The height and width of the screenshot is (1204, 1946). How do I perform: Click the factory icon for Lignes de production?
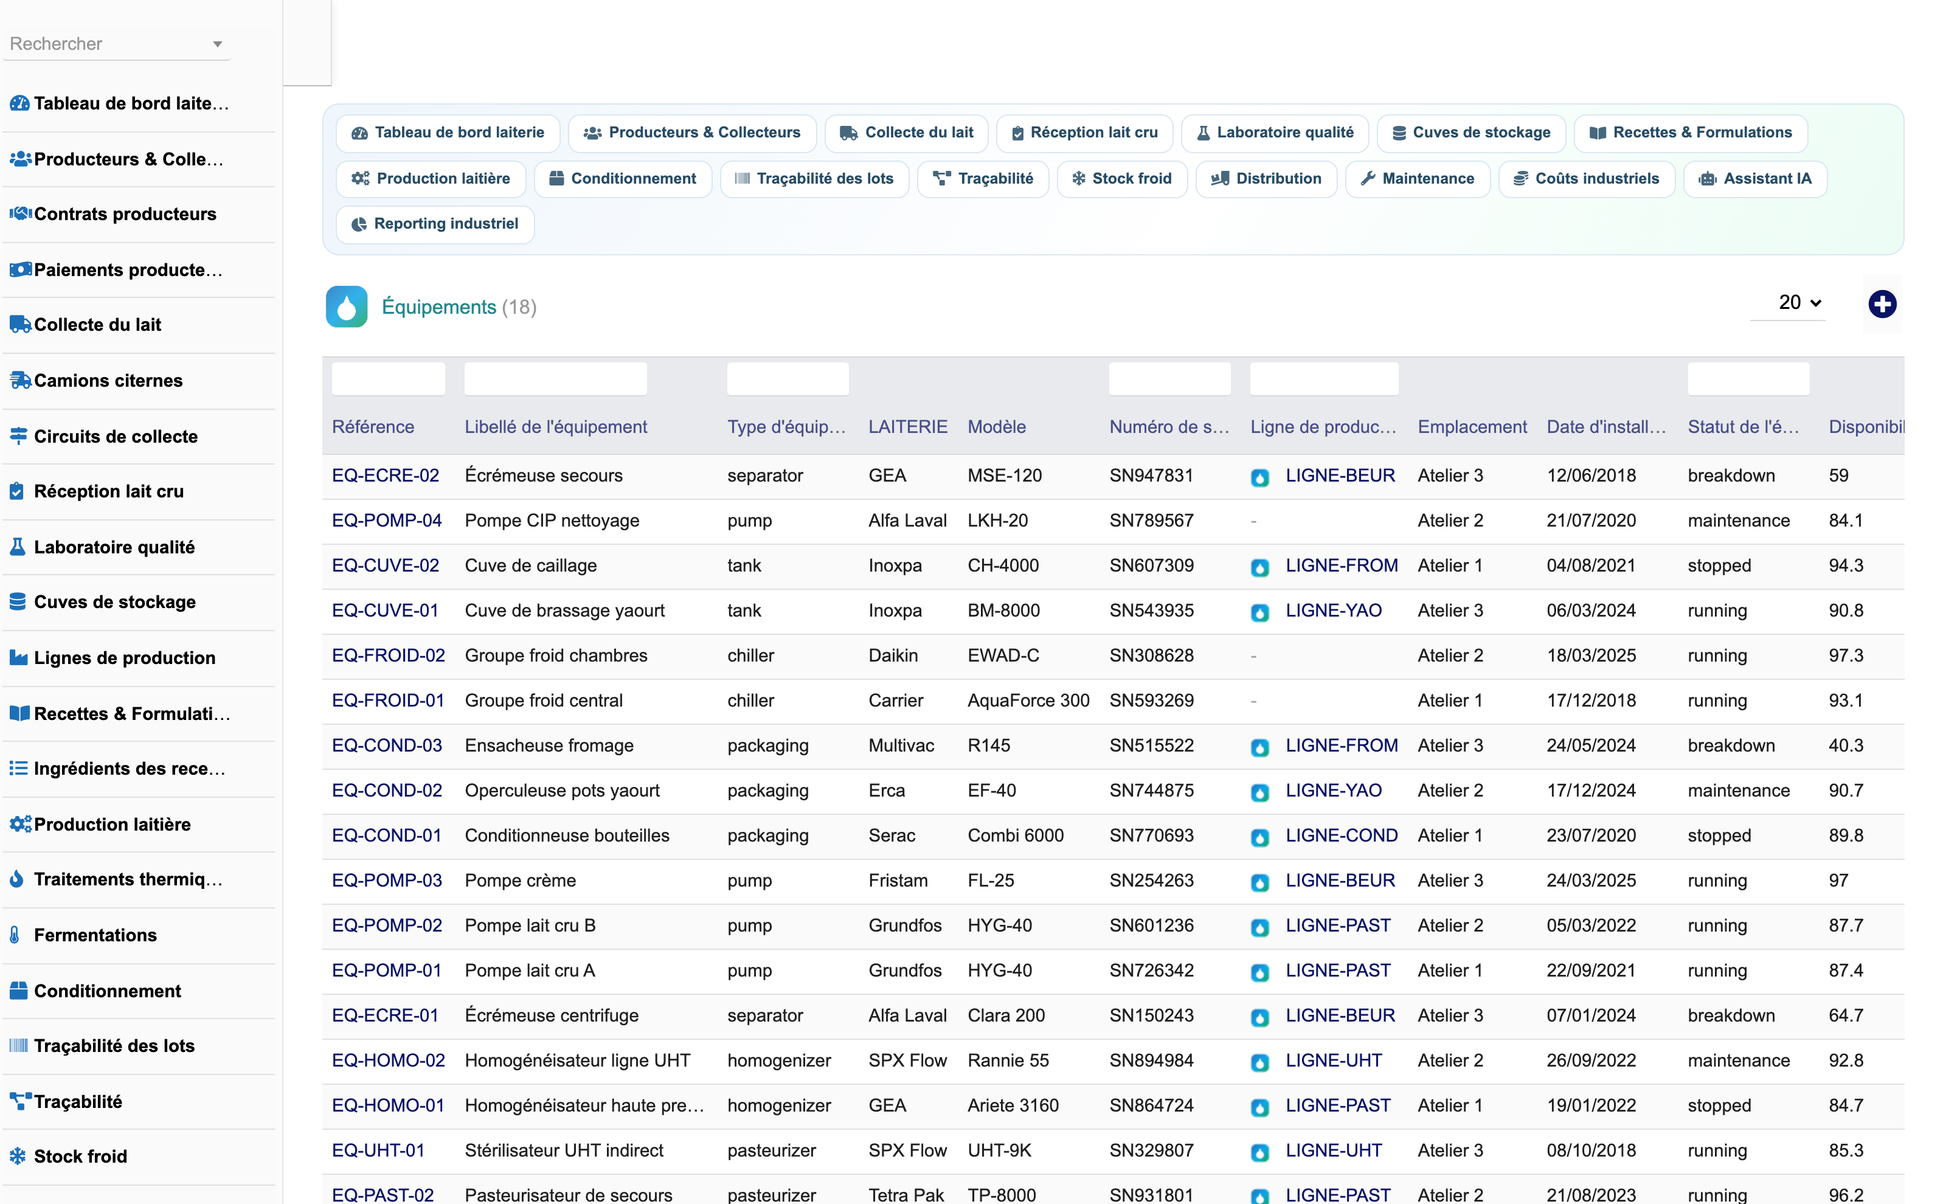pos(18,657)
